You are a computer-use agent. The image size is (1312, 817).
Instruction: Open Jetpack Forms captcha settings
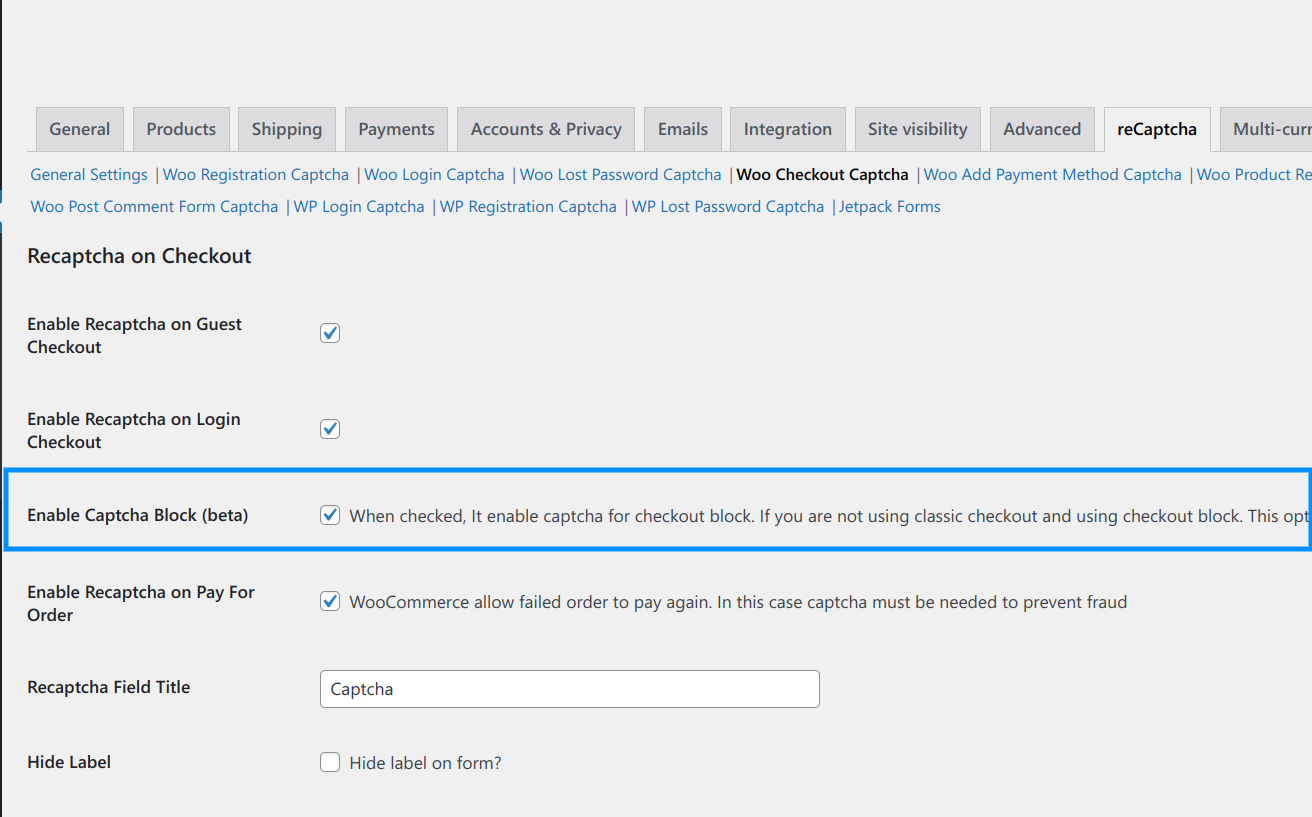point(889,206)
